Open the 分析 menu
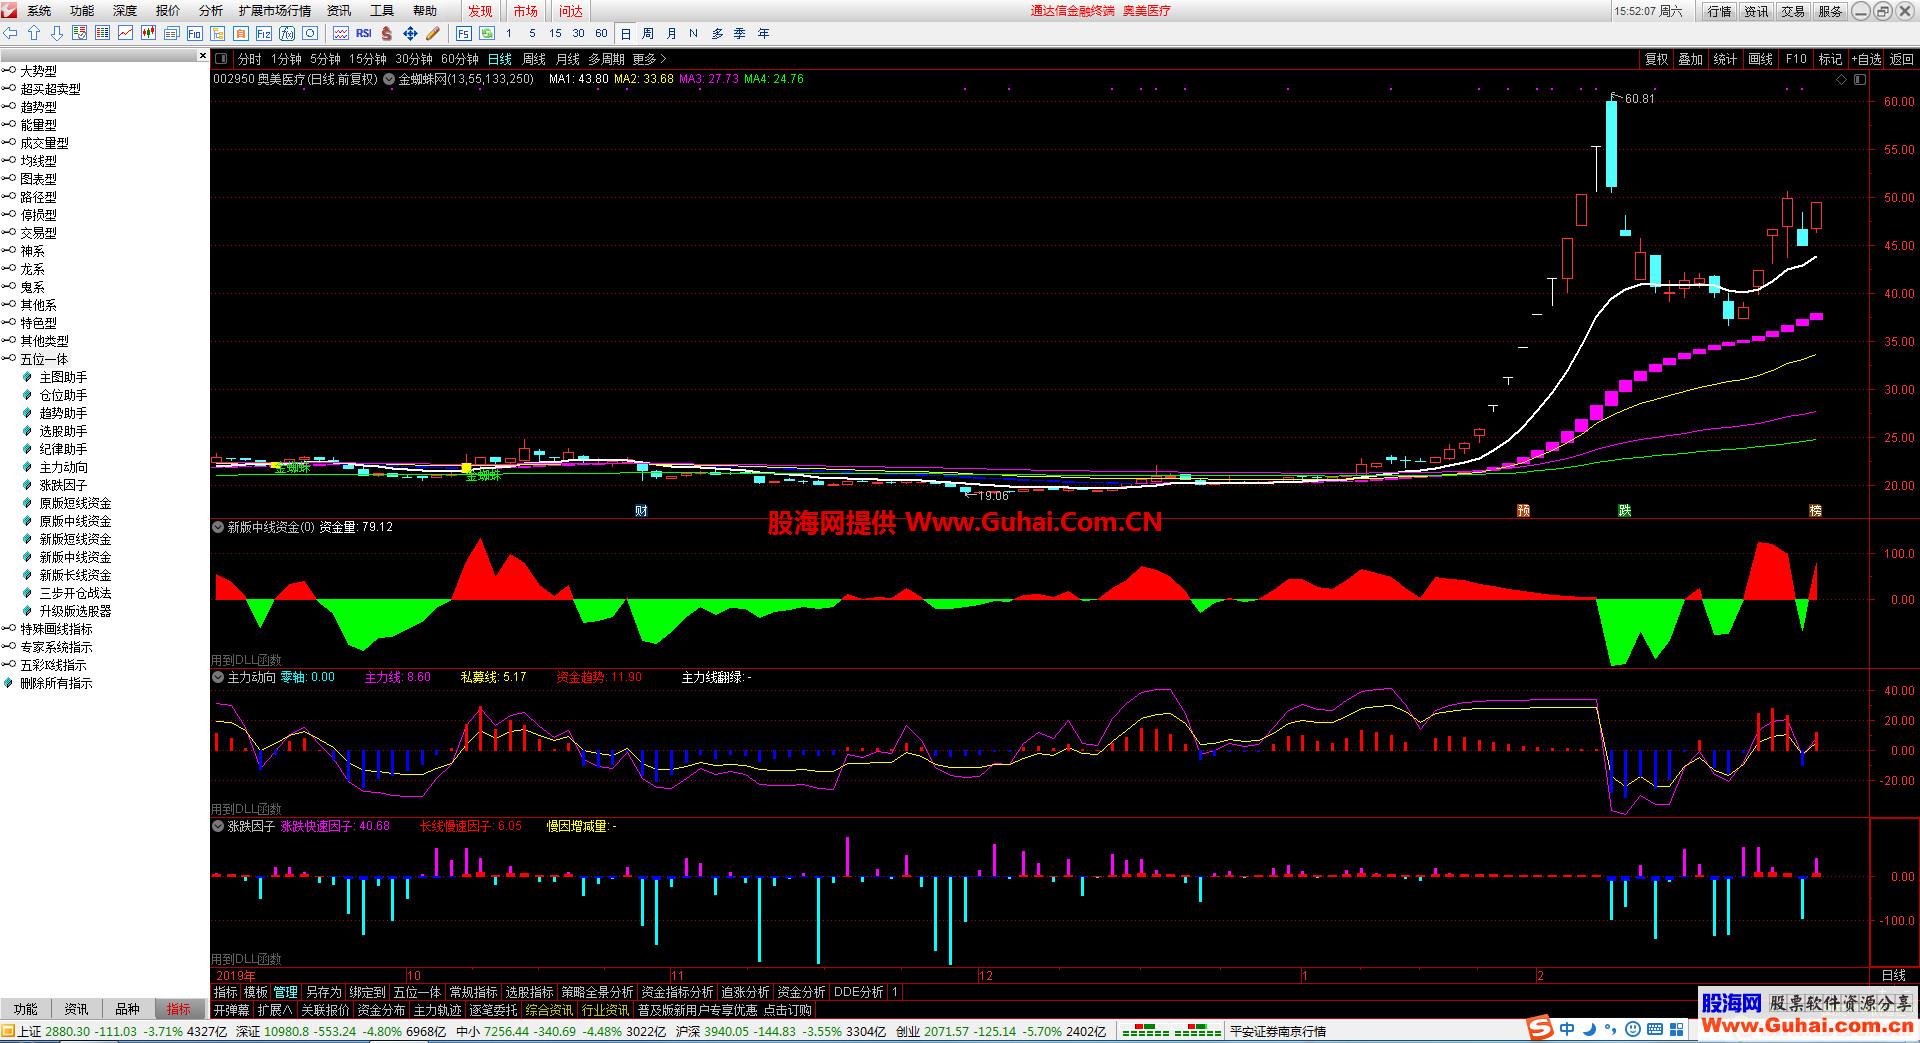The width and height of the screenshot is (1920, 1043). [211, 11]
